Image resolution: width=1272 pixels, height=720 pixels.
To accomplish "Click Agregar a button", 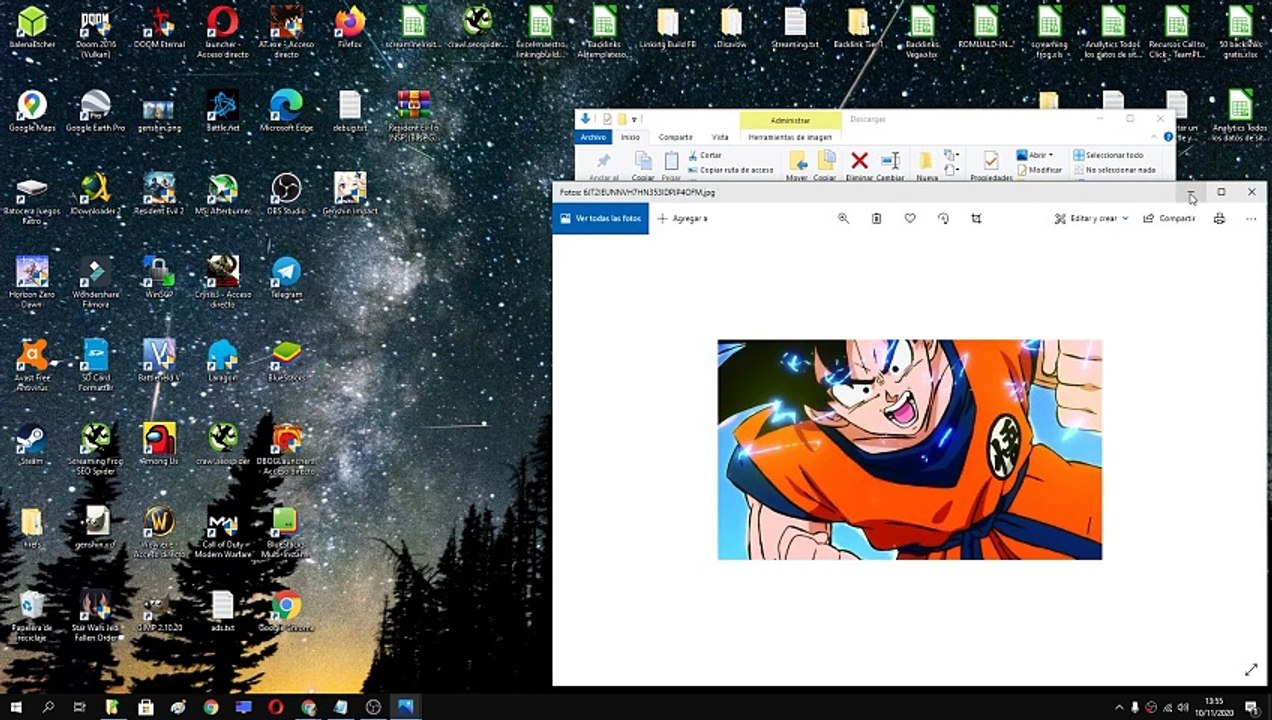I will [x=682, y=218].
